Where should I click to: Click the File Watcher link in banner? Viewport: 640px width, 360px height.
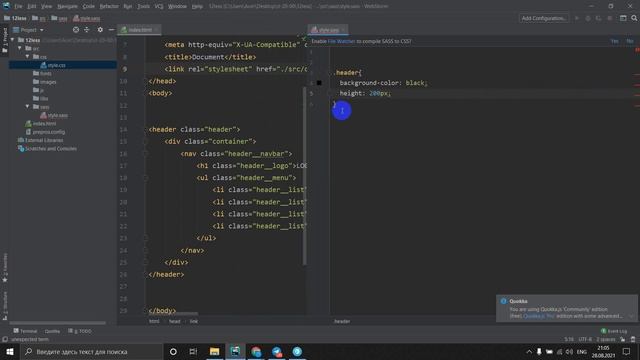(341, 41)
